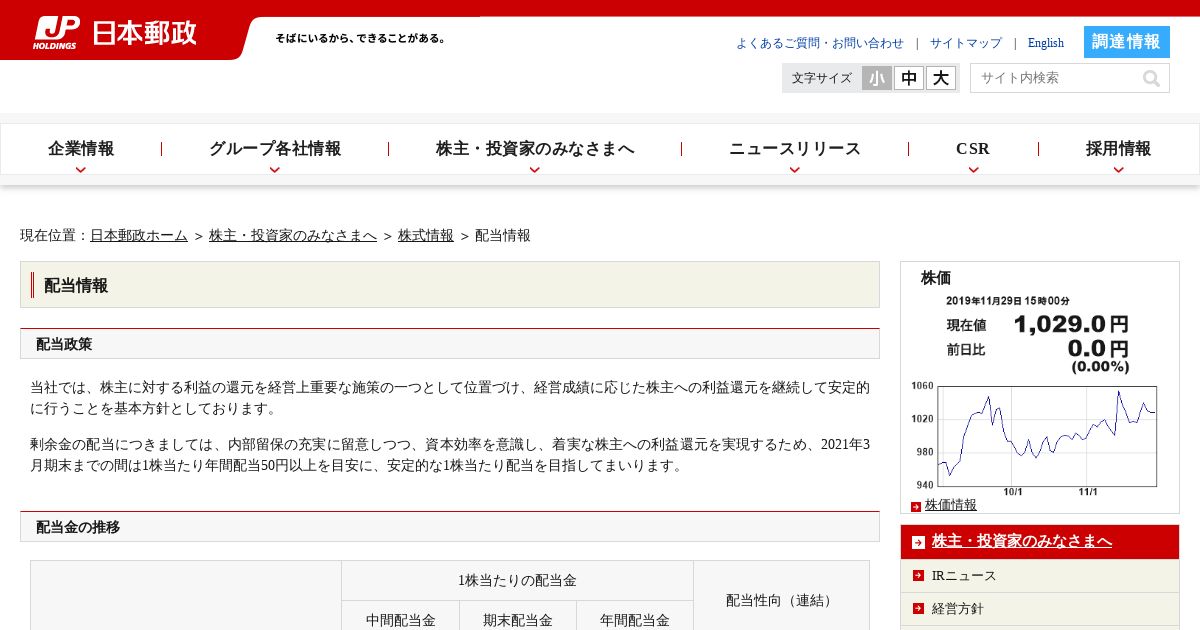Open IRニュース in sidebar
Image resolution: width=1200 pixels, height=630 pixels.
tap(964, 576)
